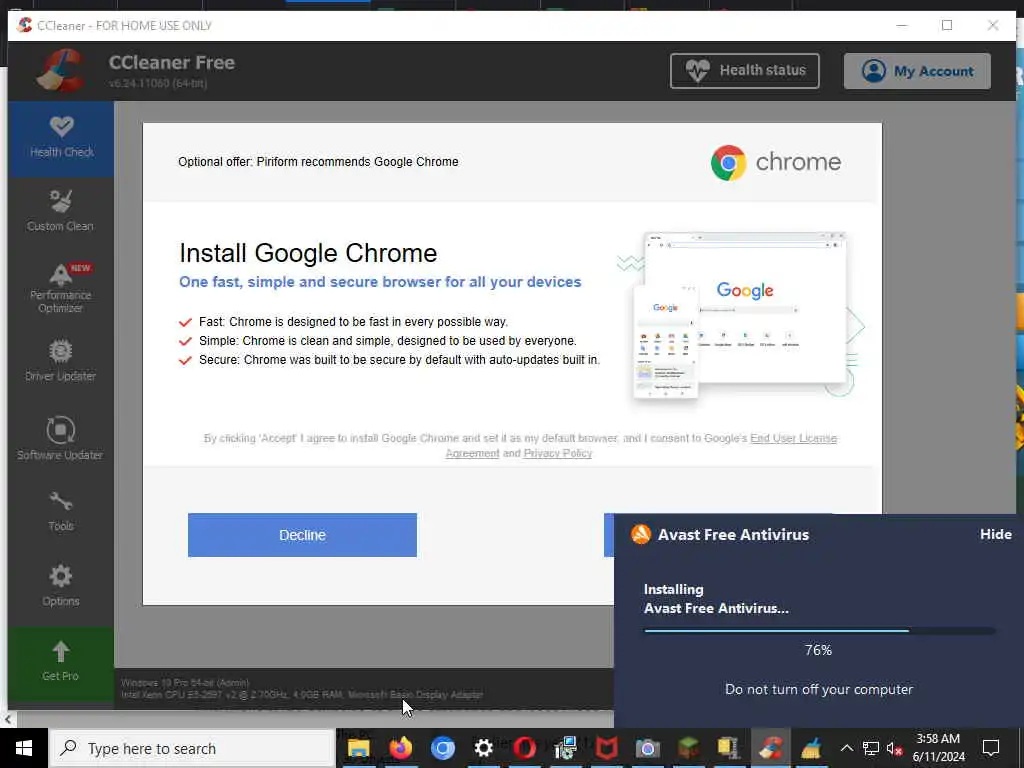Launch Chromium from taskbar
The width and height of the screenshot is (1024, 768).
click(443, 748)
